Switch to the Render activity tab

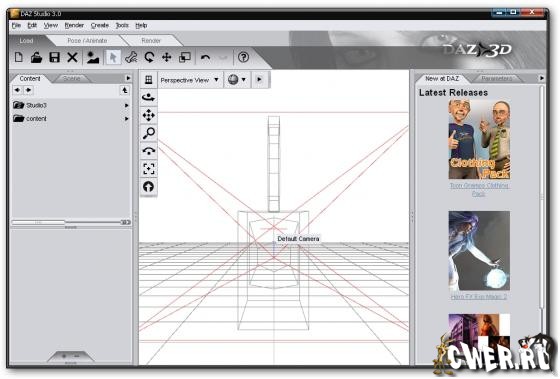(x=151, y=41)
